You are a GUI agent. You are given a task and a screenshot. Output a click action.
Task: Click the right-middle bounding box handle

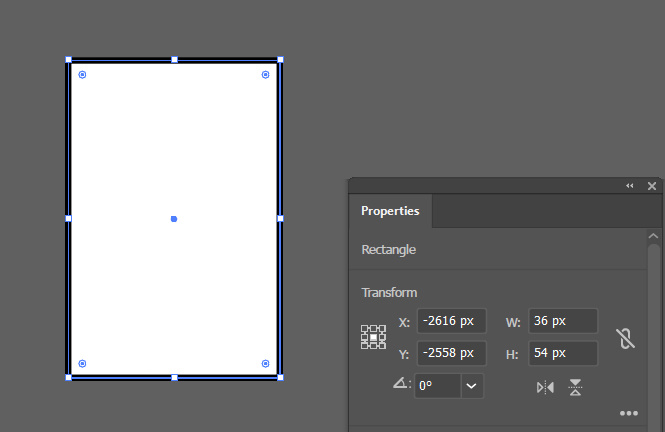pyautogui.click(x=280, y=218)
